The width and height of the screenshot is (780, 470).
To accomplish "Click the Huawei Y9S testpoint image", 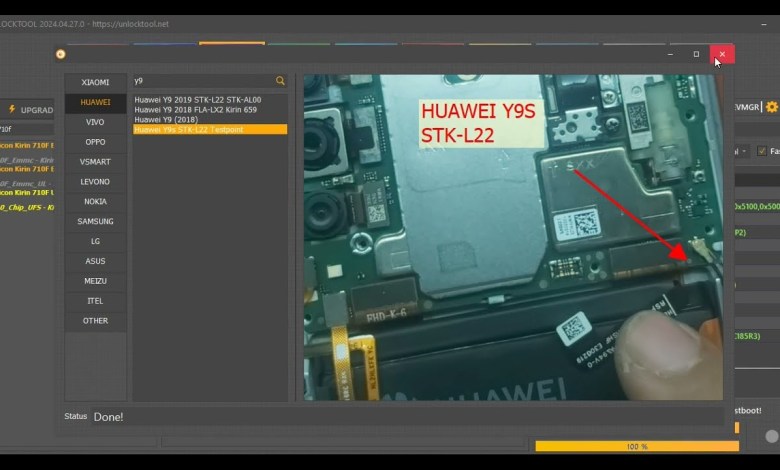I will (513, 238).
